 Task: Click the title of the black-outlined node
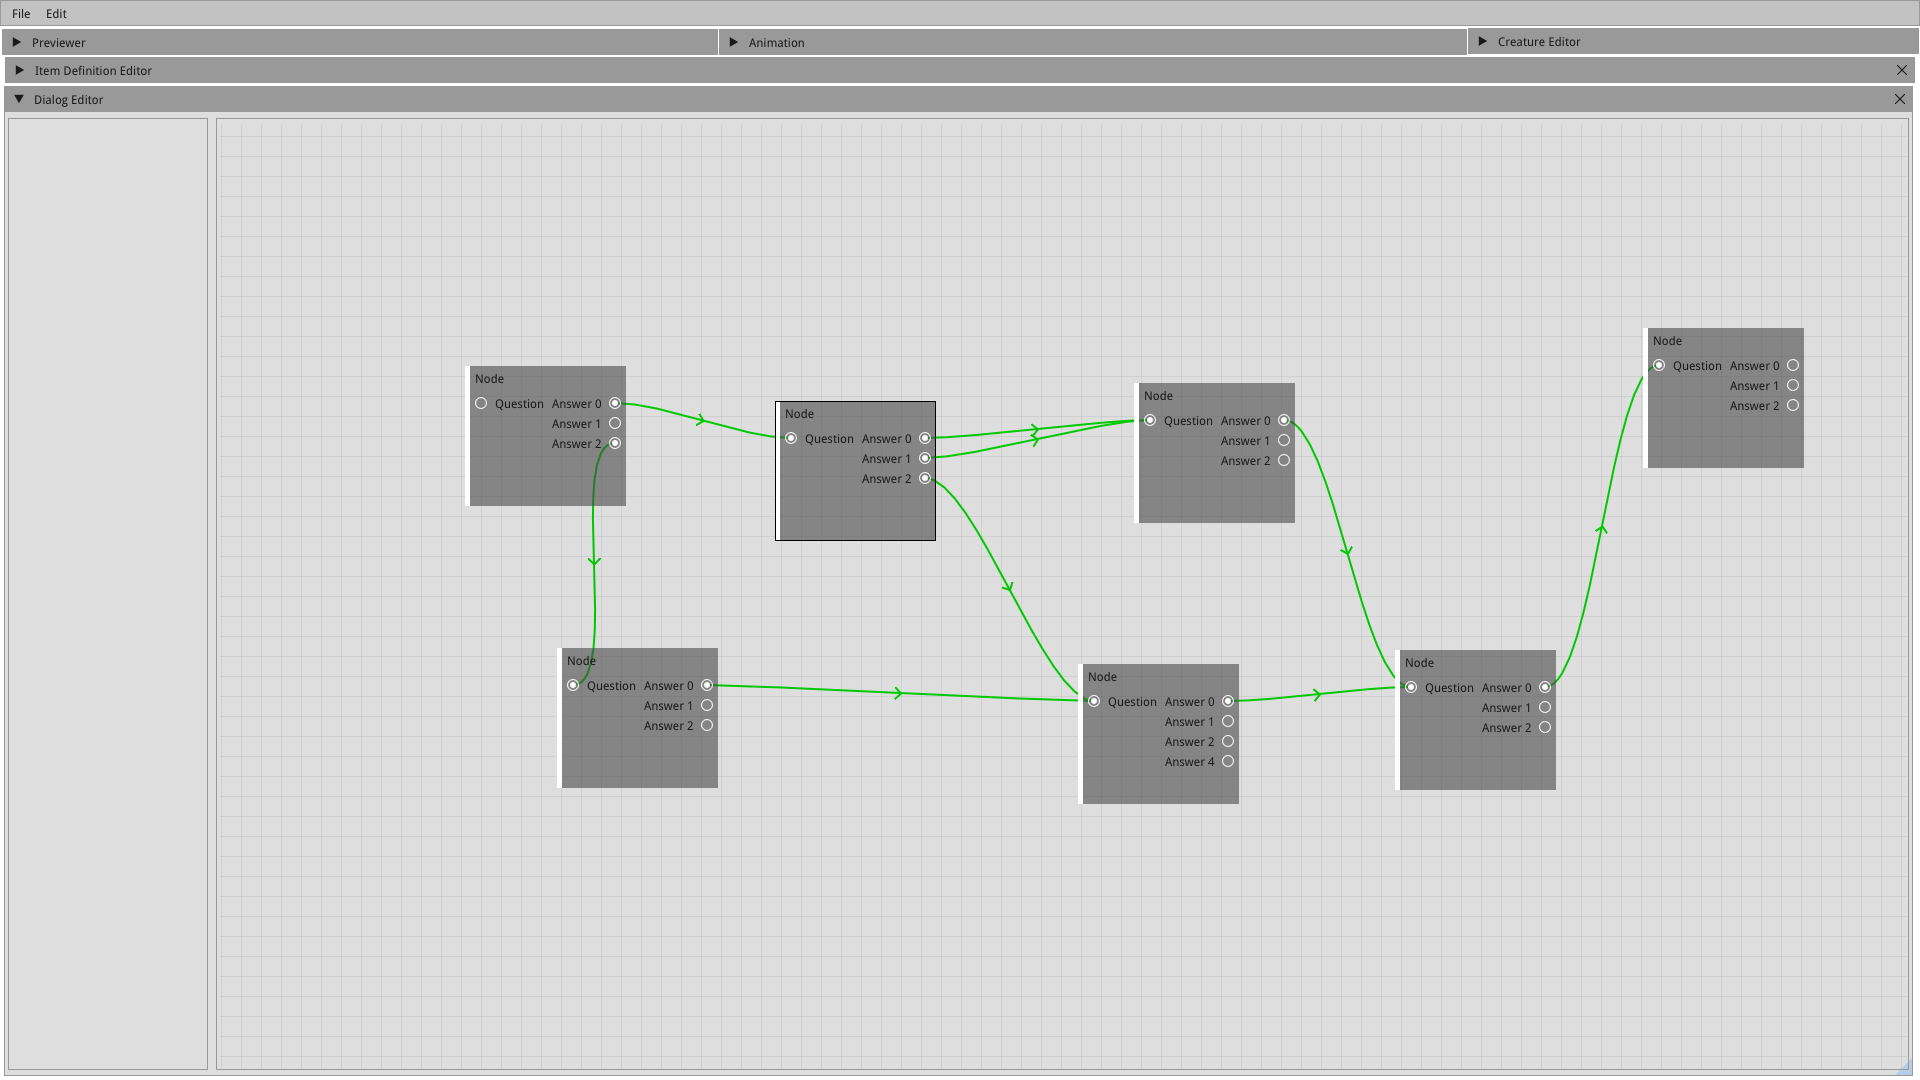pyautogui.click(x=799, y=414)
